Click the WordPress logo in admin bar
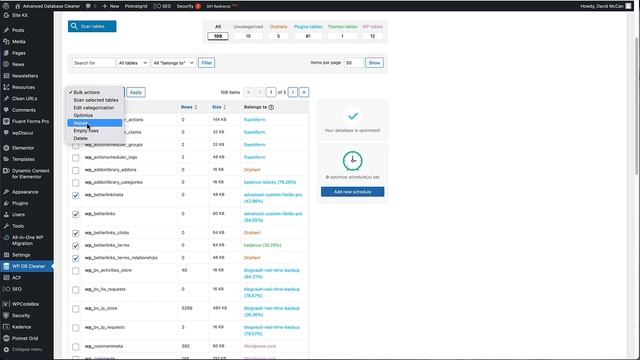The image size is (640, 360). pos(6,6)
